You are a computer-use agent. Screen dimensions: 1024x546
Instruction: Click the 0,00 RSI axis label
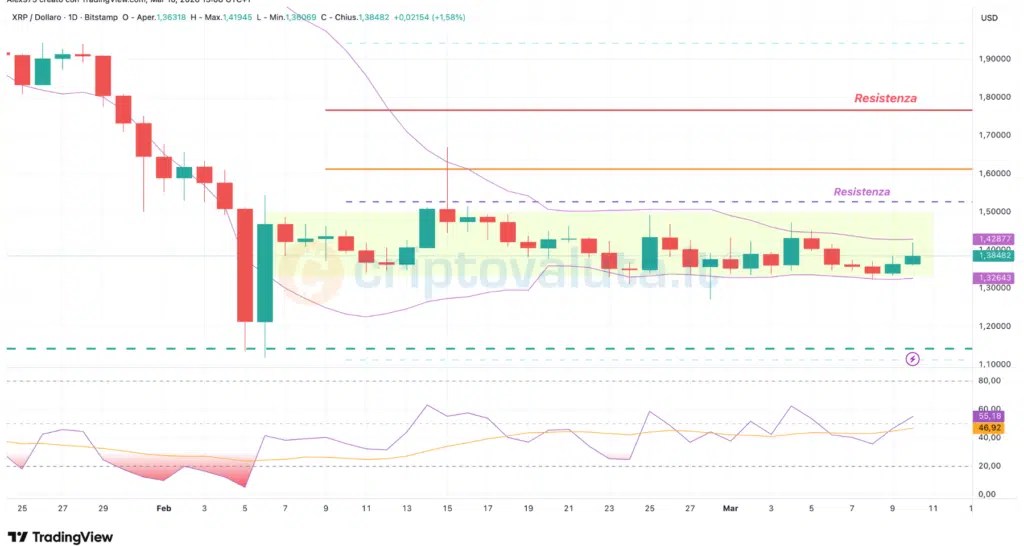(987, 494)
